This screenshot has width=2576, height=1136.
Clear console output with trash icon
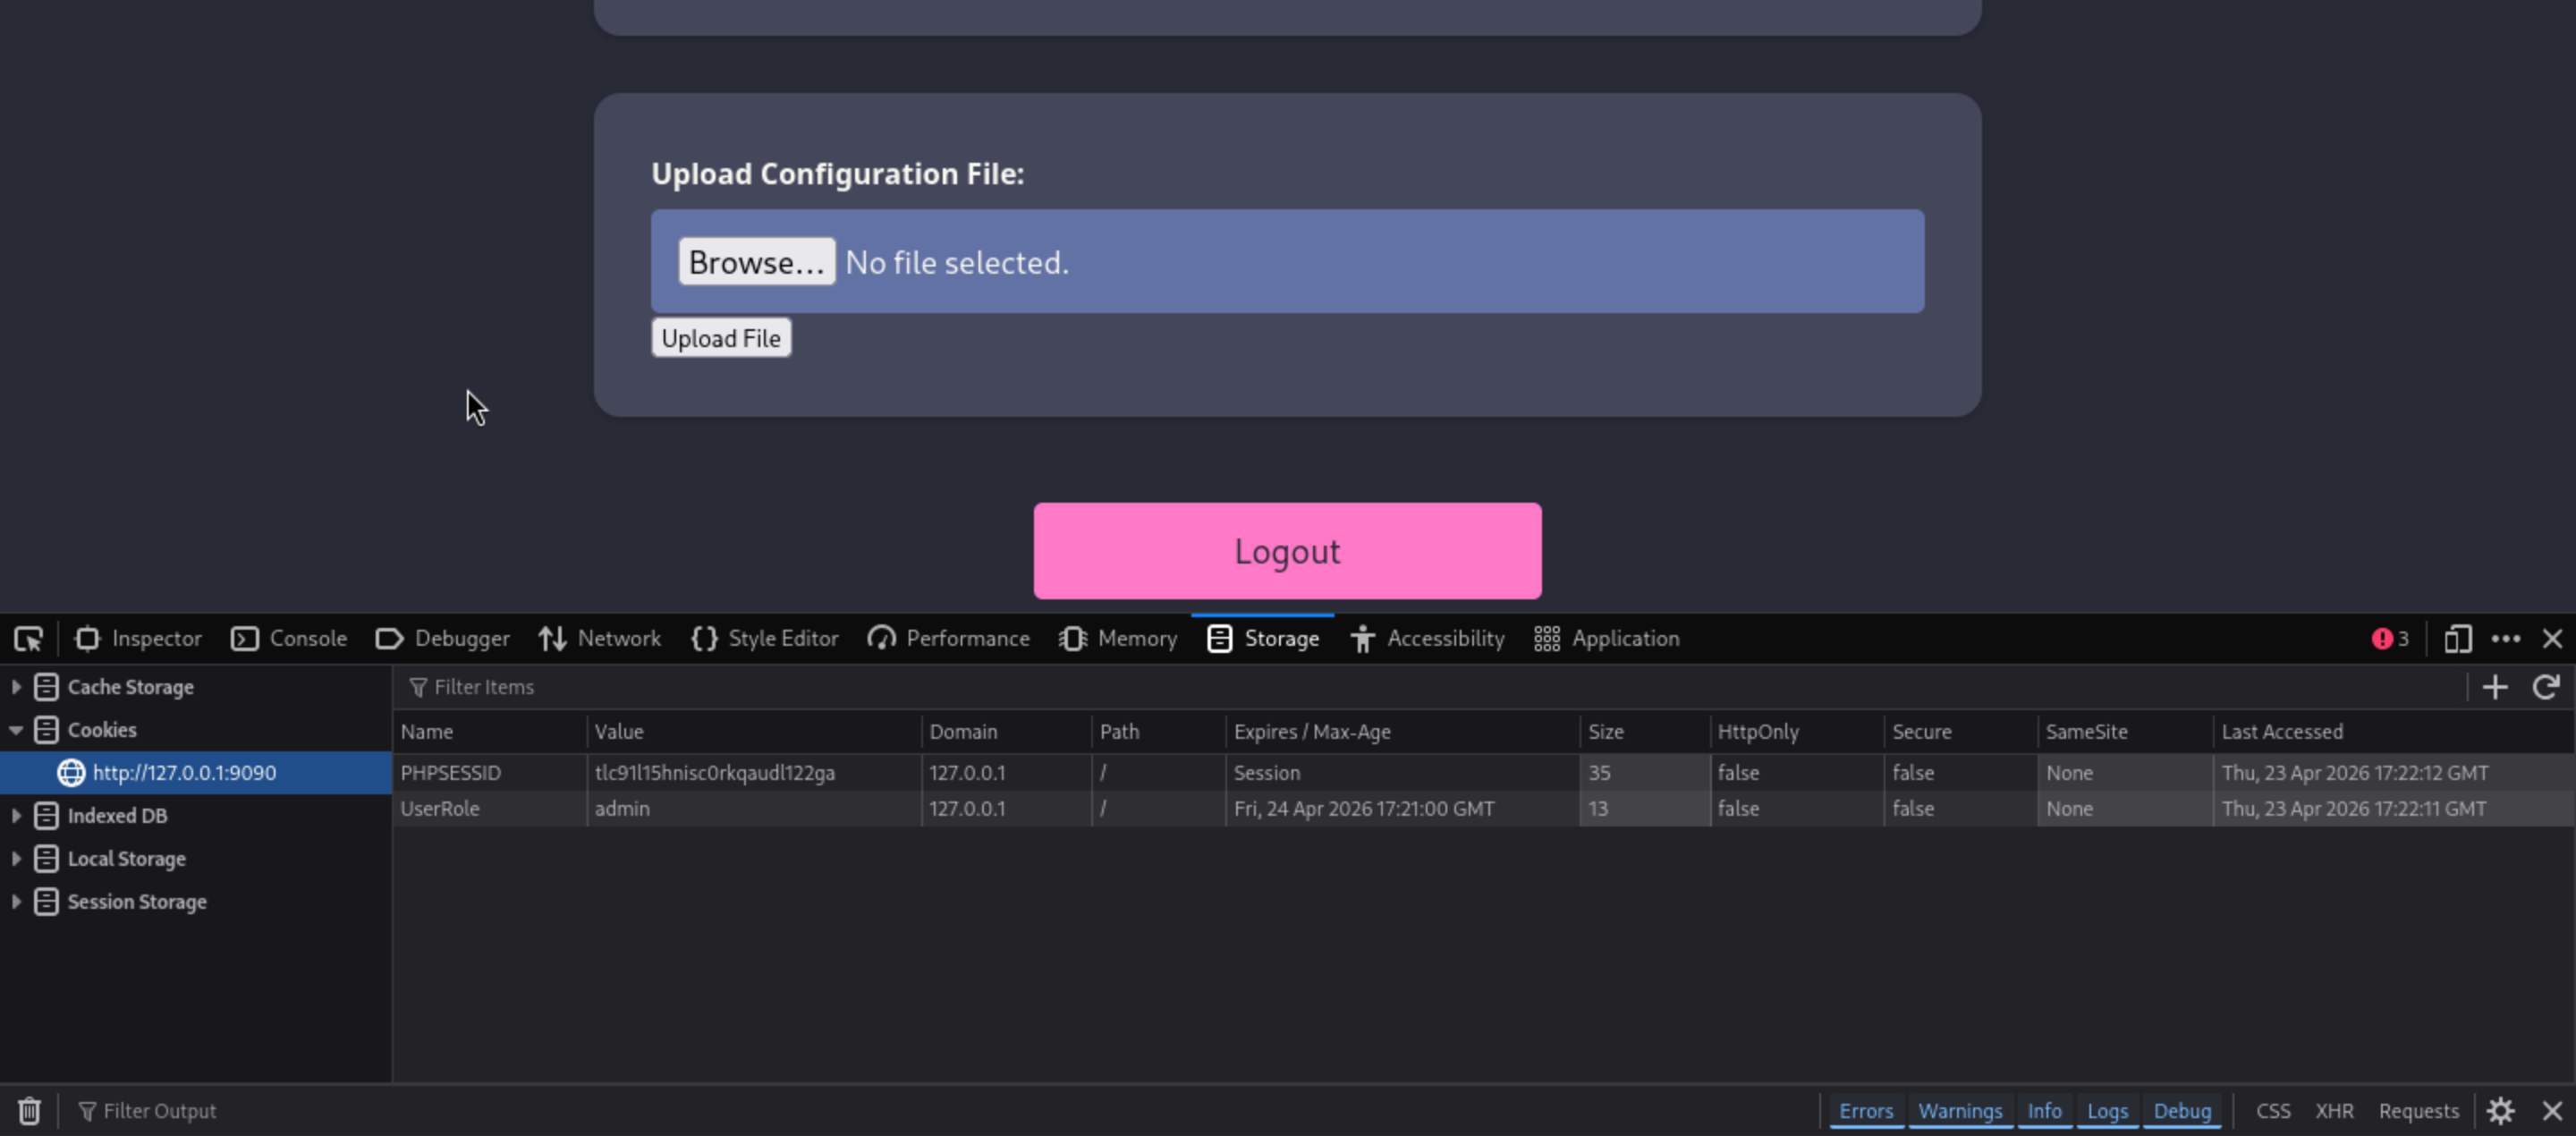29,1111
